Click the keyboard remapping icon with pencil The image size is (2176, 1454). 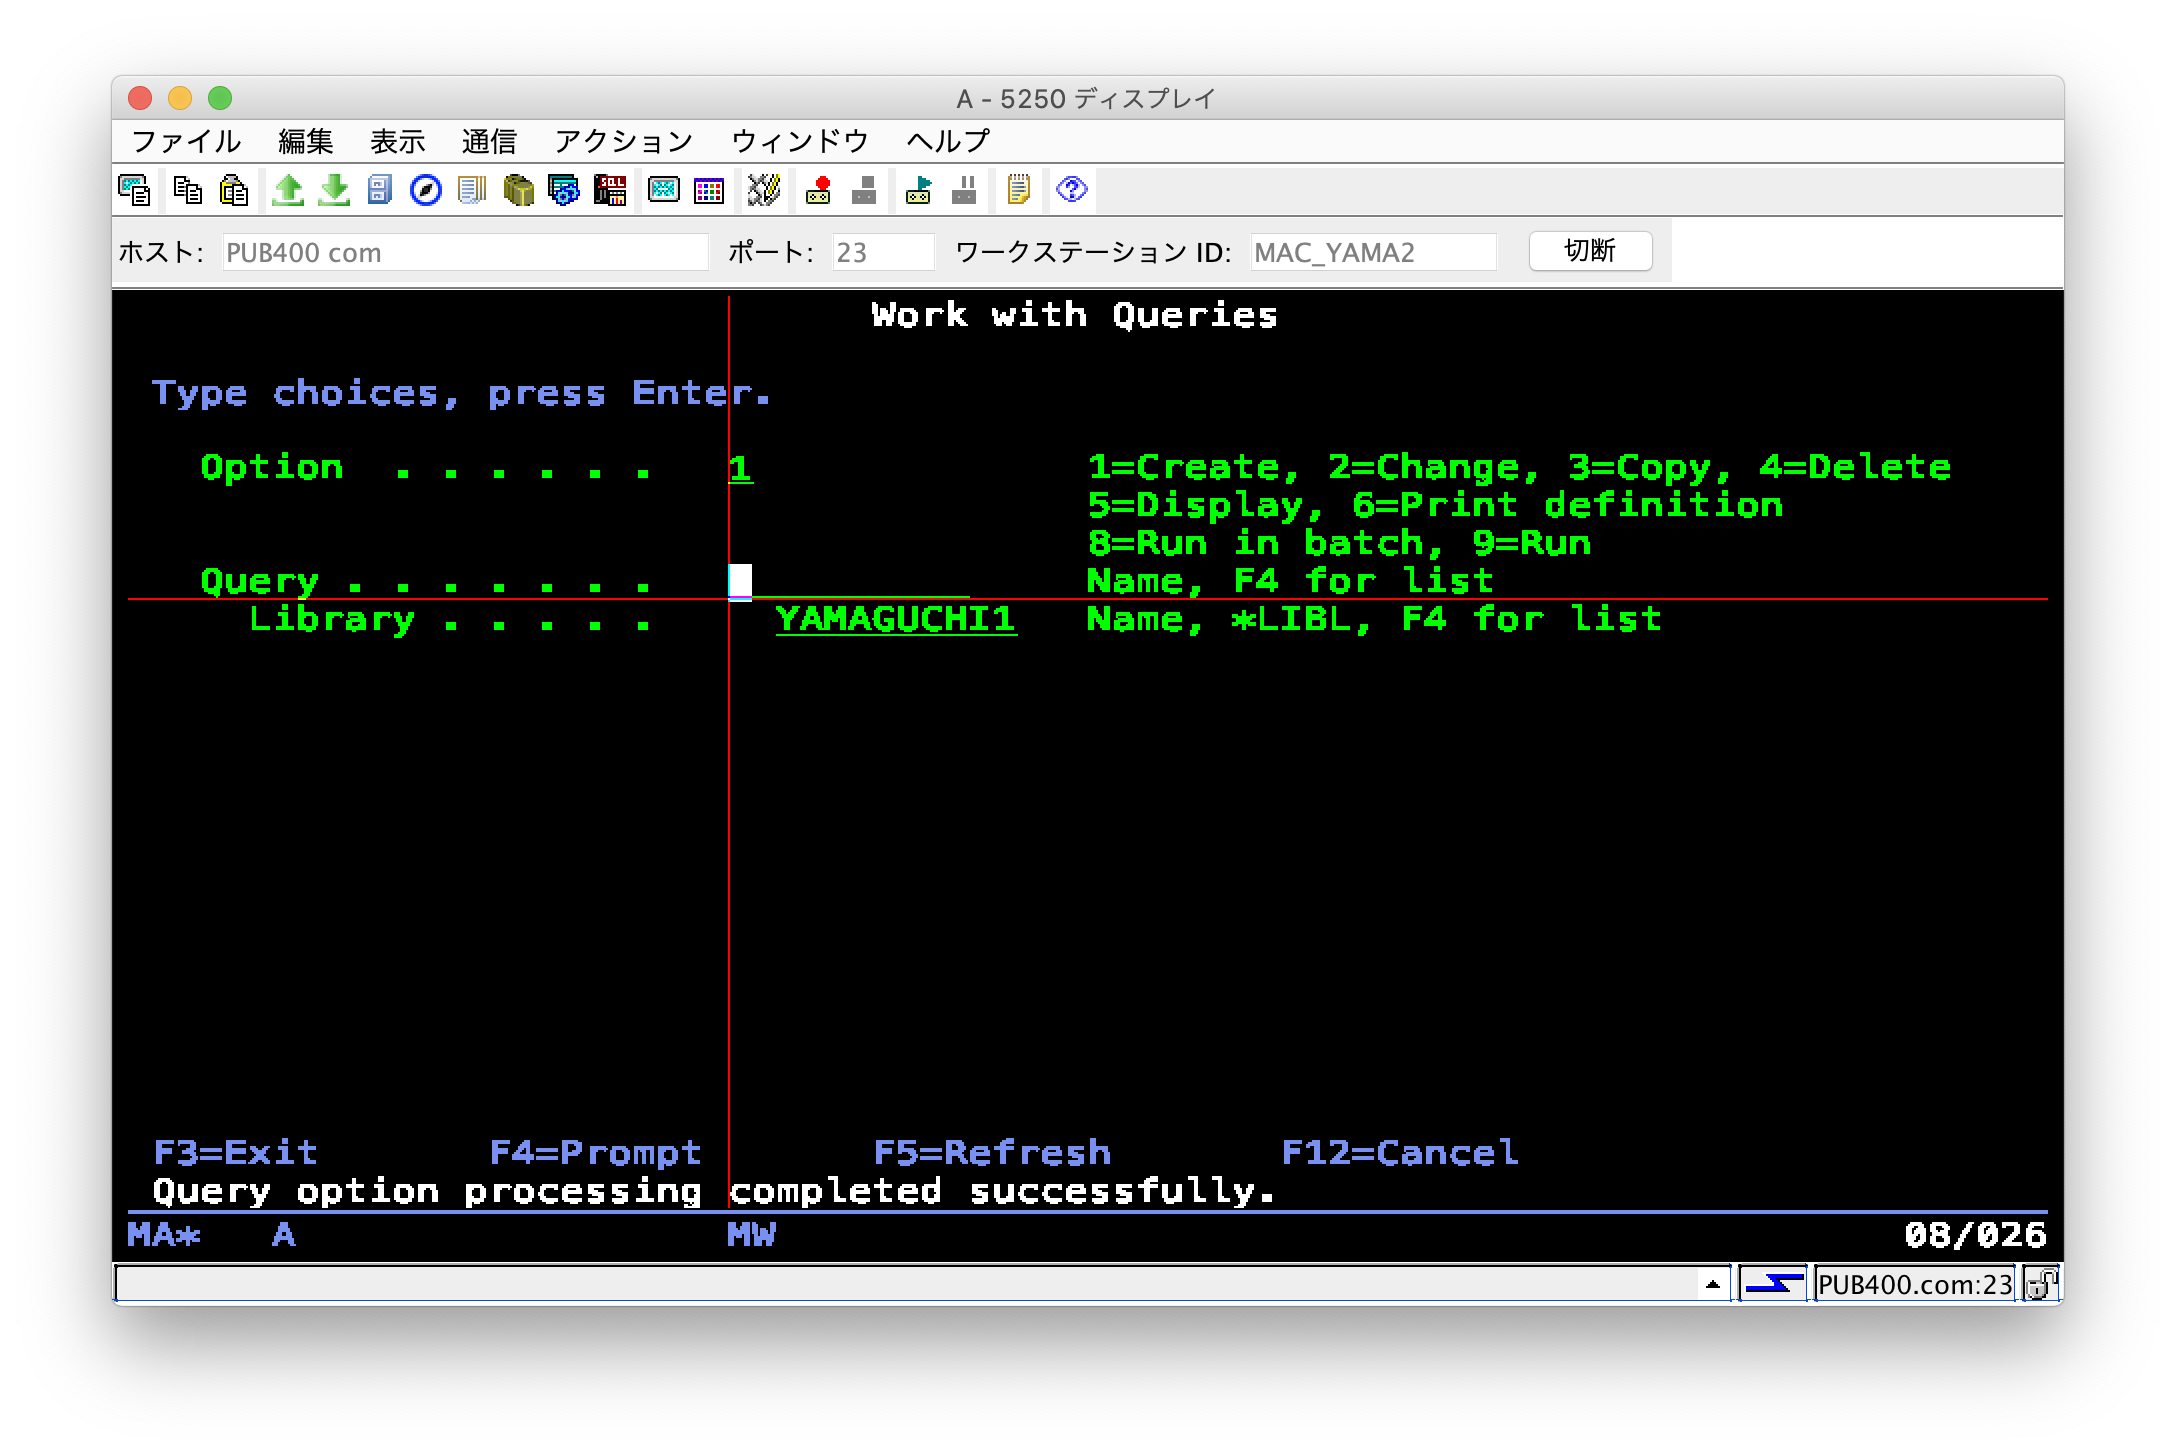[763, 190]
